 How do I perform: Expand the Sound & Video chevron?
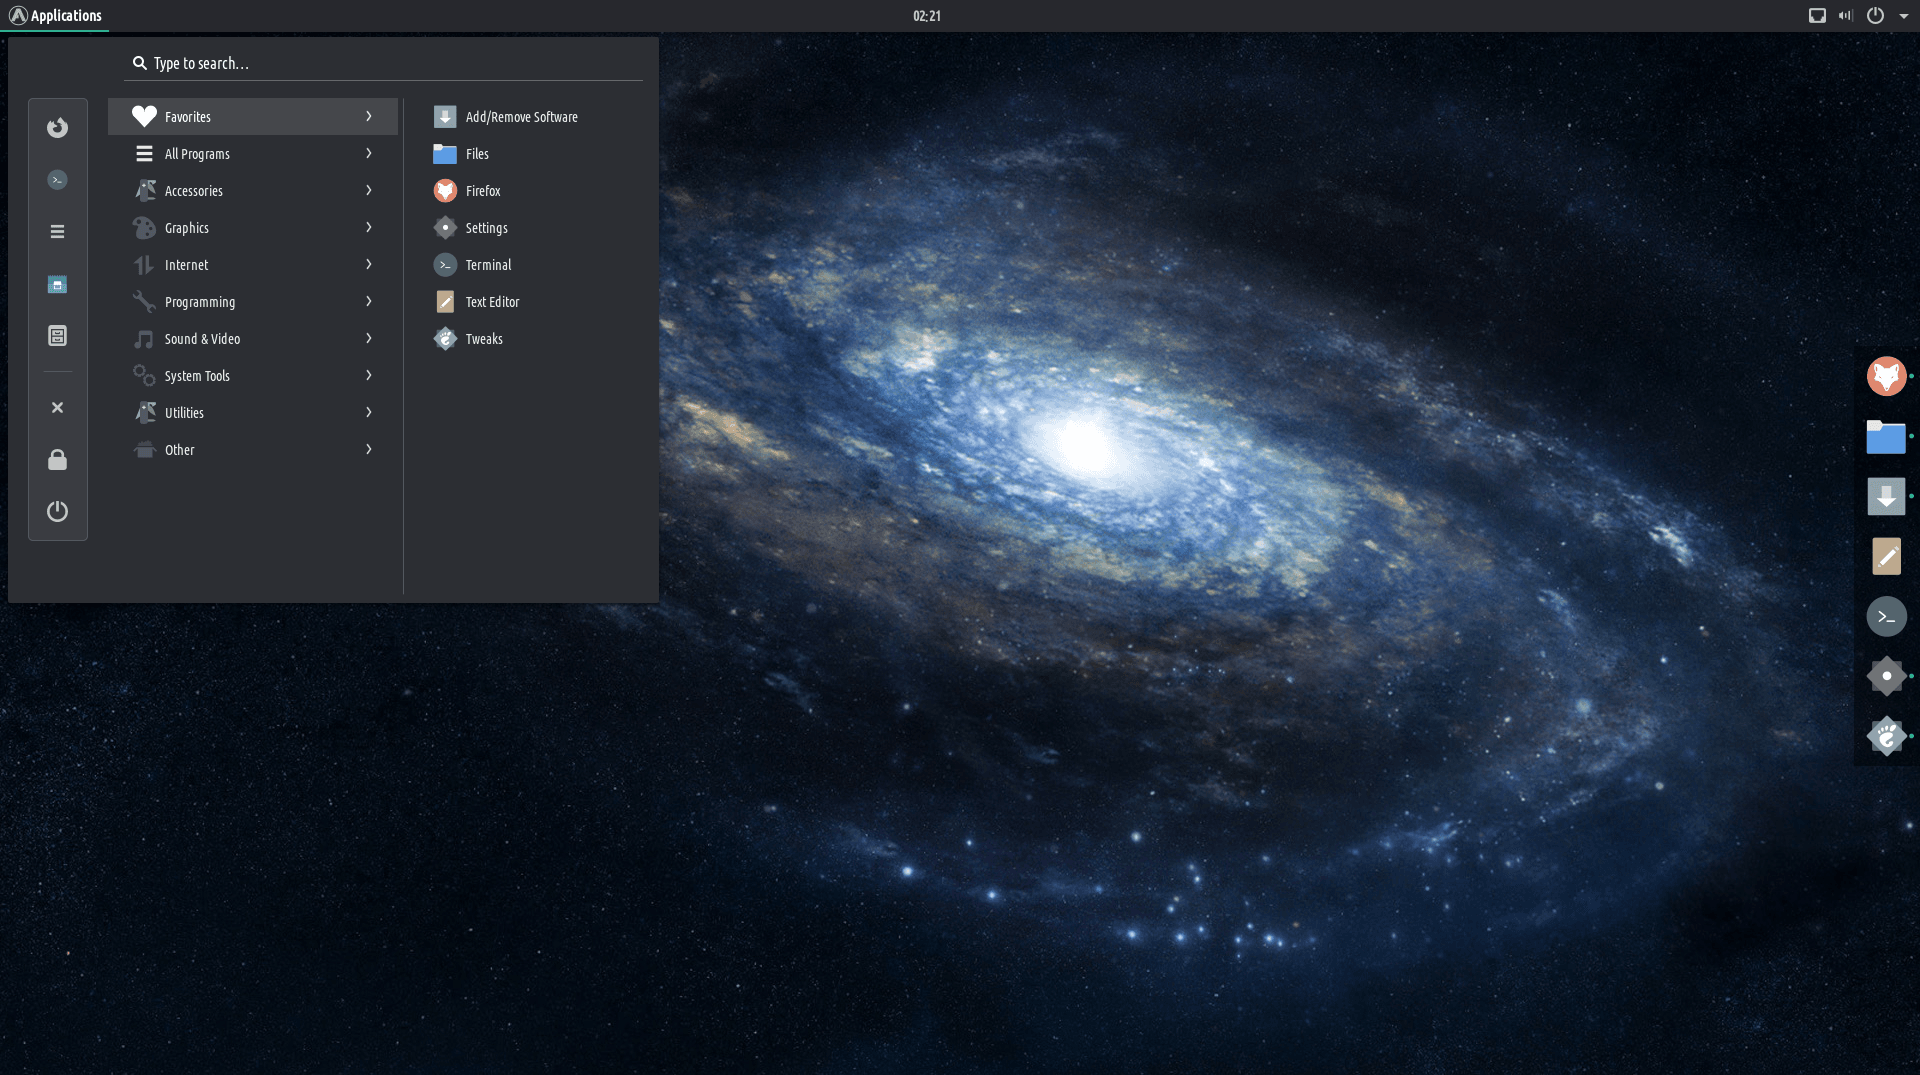[369, 339]
